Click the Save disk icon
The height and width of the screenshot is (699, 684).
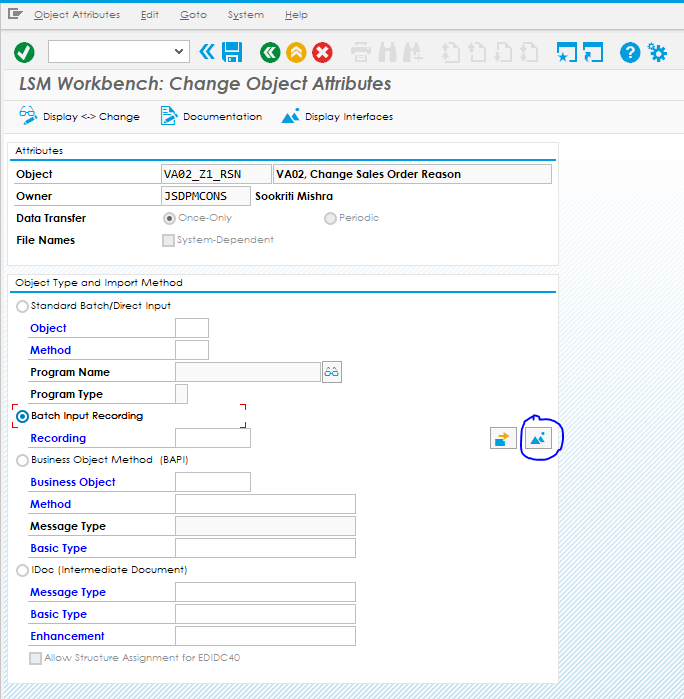coord(232,52)
